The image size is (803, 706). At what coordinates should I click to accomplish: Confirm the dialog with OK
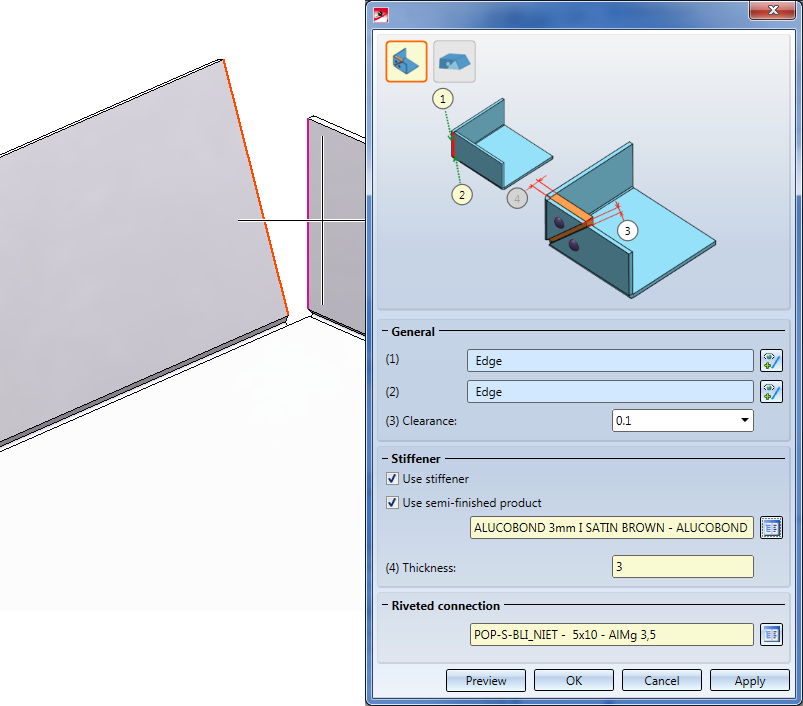click(574, 680)
